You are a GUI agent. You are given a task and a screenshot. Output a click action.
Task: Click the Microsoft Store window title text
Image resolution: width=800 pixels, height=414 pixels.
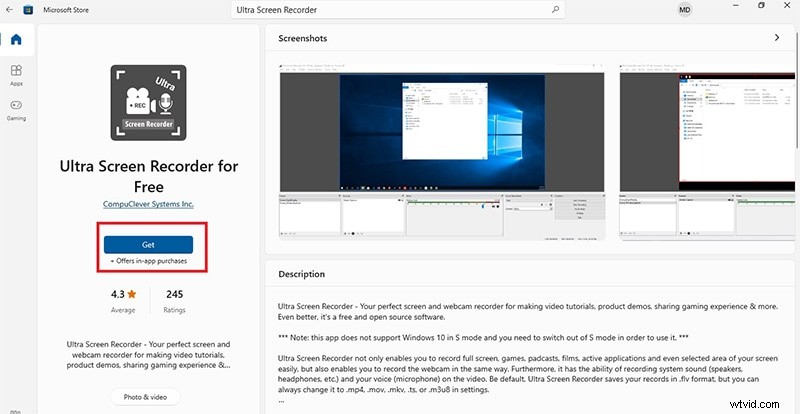click(66, 10)
